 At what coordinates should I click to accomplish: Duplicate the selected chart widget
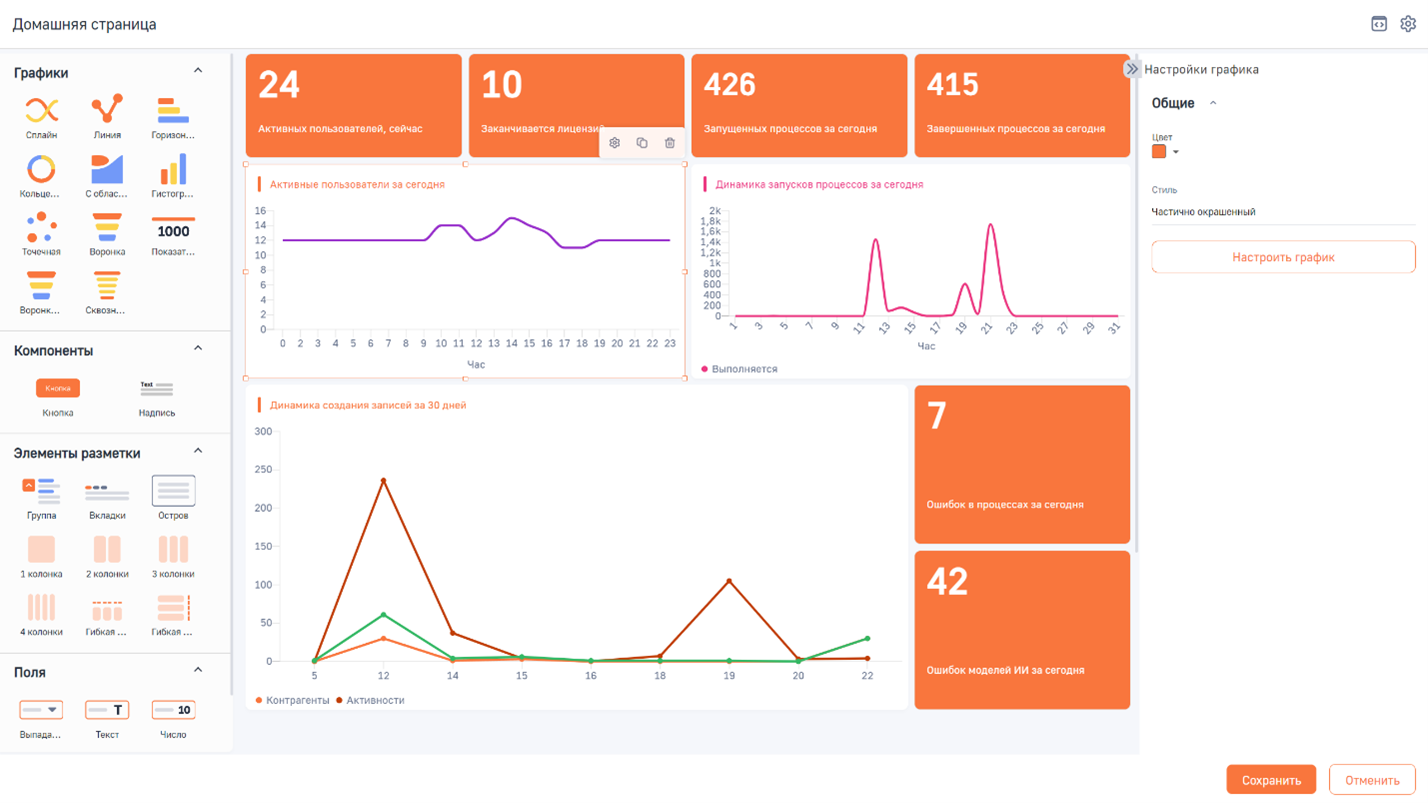(x=642, y=143)
